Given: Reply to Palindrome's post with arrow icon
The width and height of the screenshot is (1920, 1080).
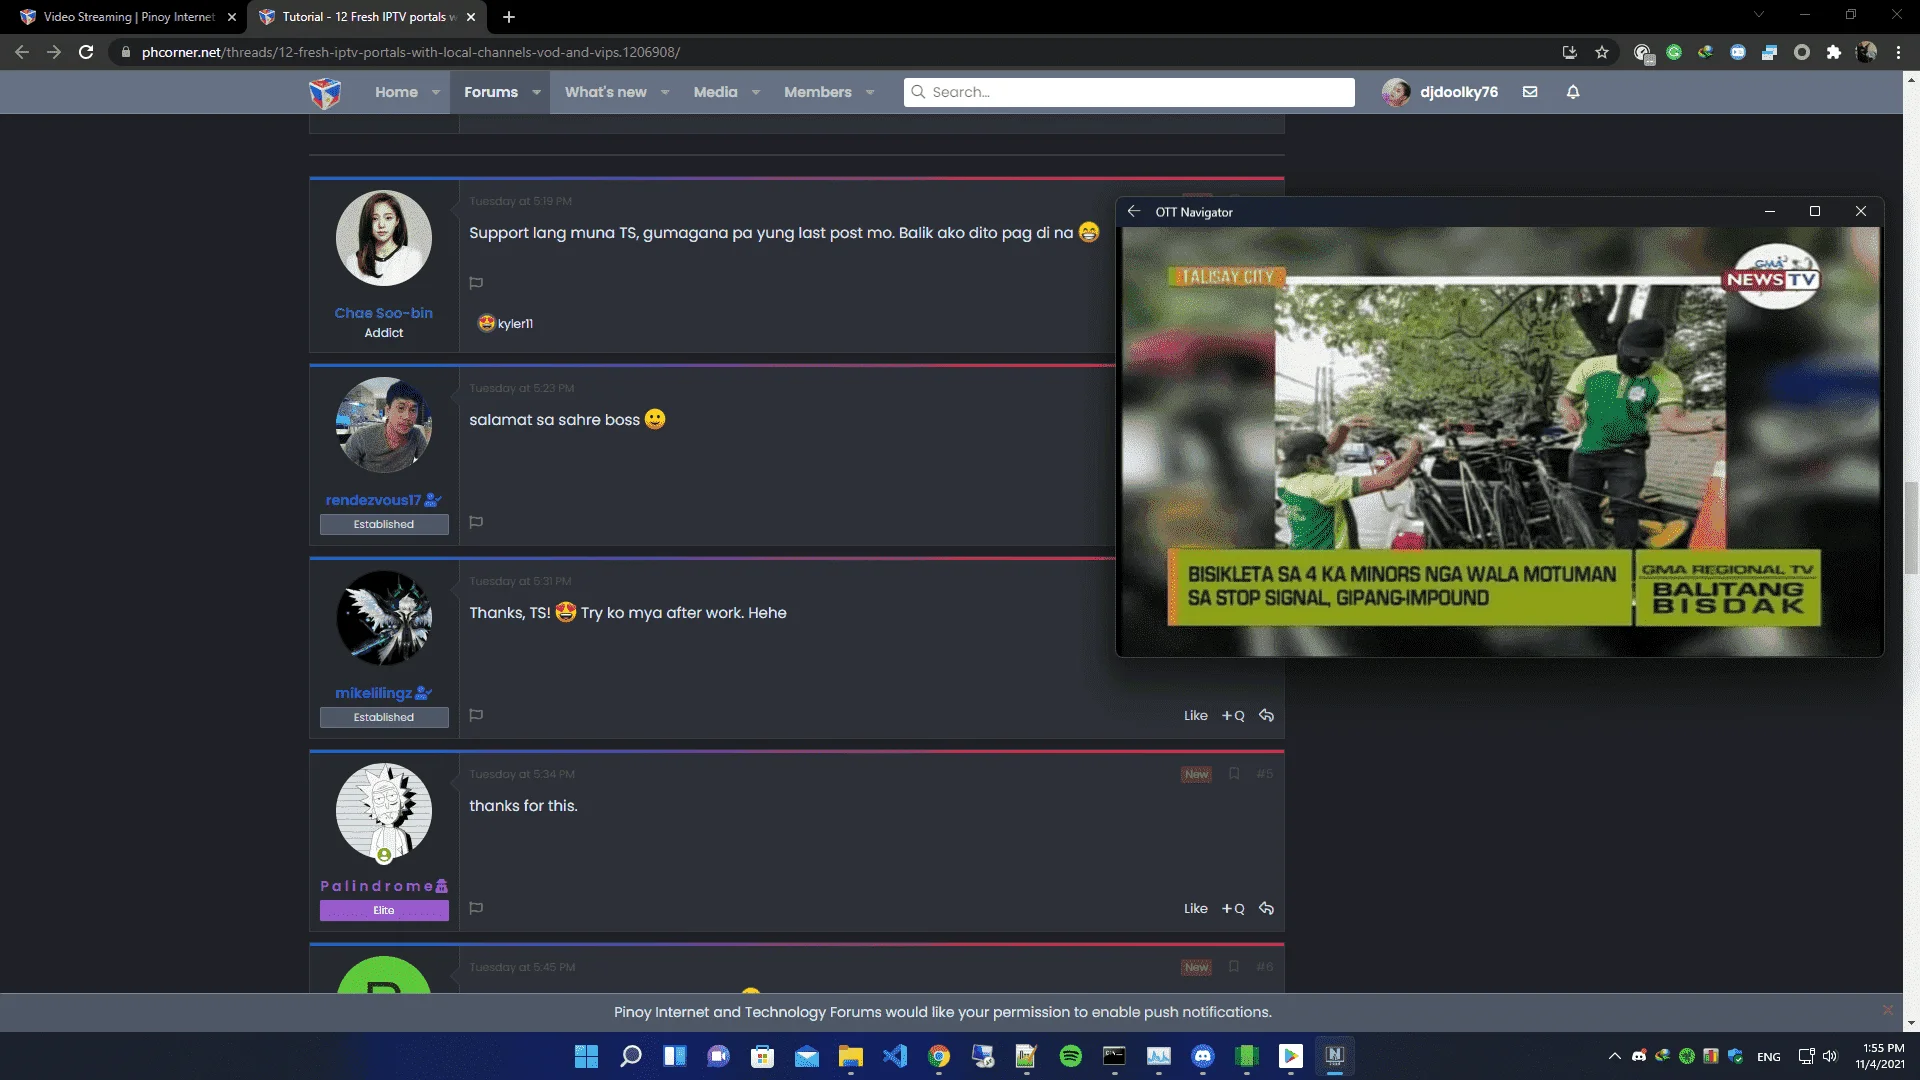Looking at the screenshot, I should point(1266,908).
